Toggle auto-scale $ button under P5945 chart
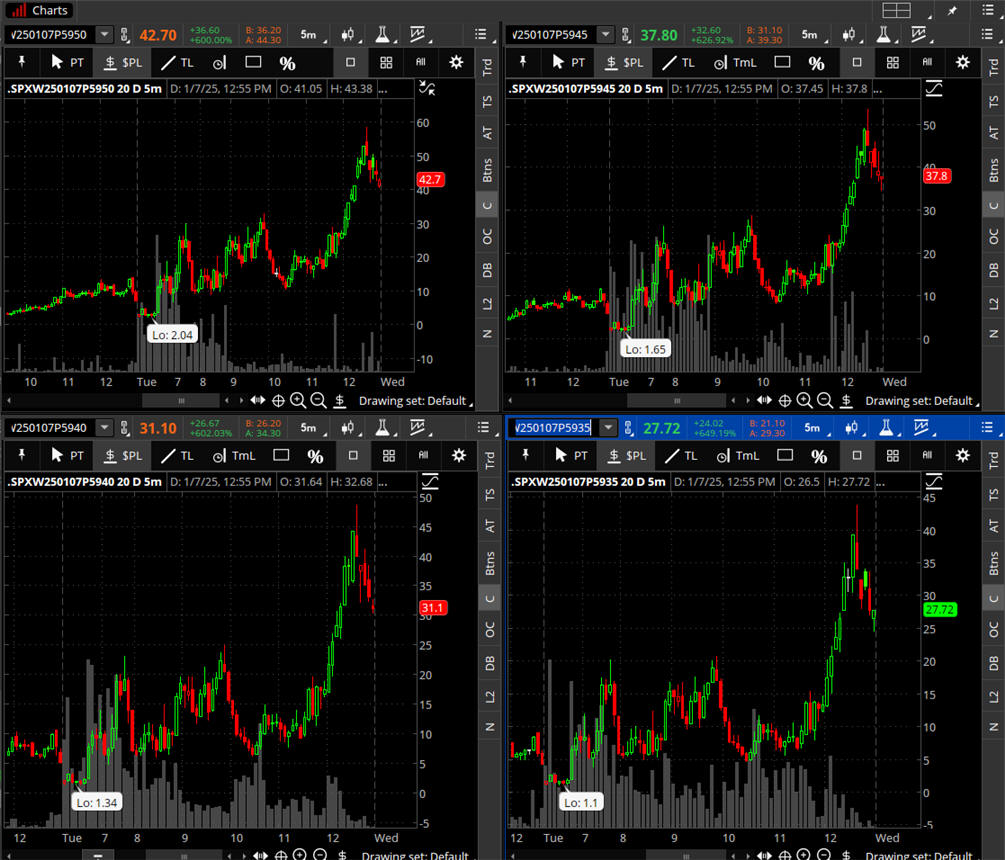The width and height of the screenshot is (1005, 860). pyautogui.click(x=847, y=401)
